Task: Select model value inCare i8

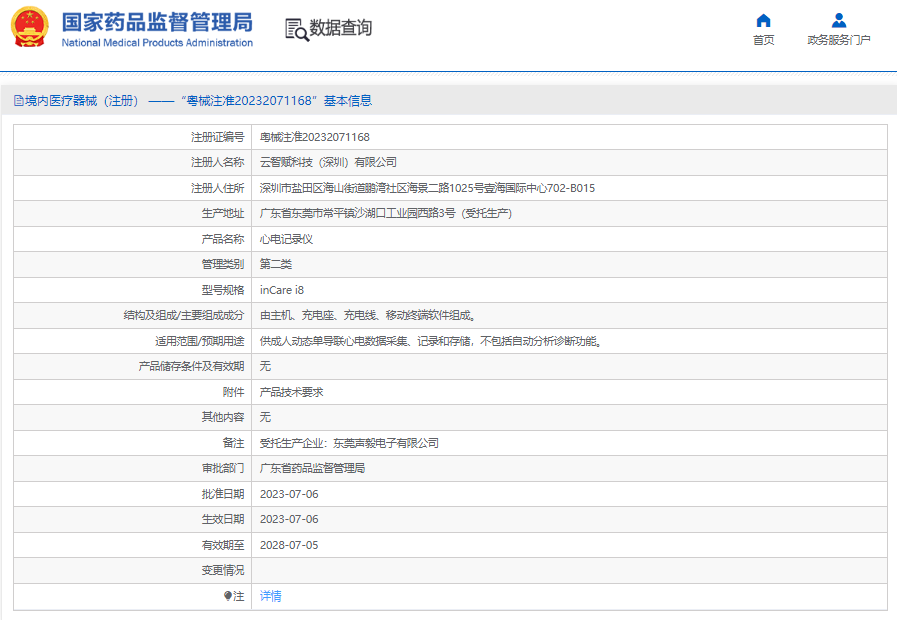Action: tap(281, 290)
